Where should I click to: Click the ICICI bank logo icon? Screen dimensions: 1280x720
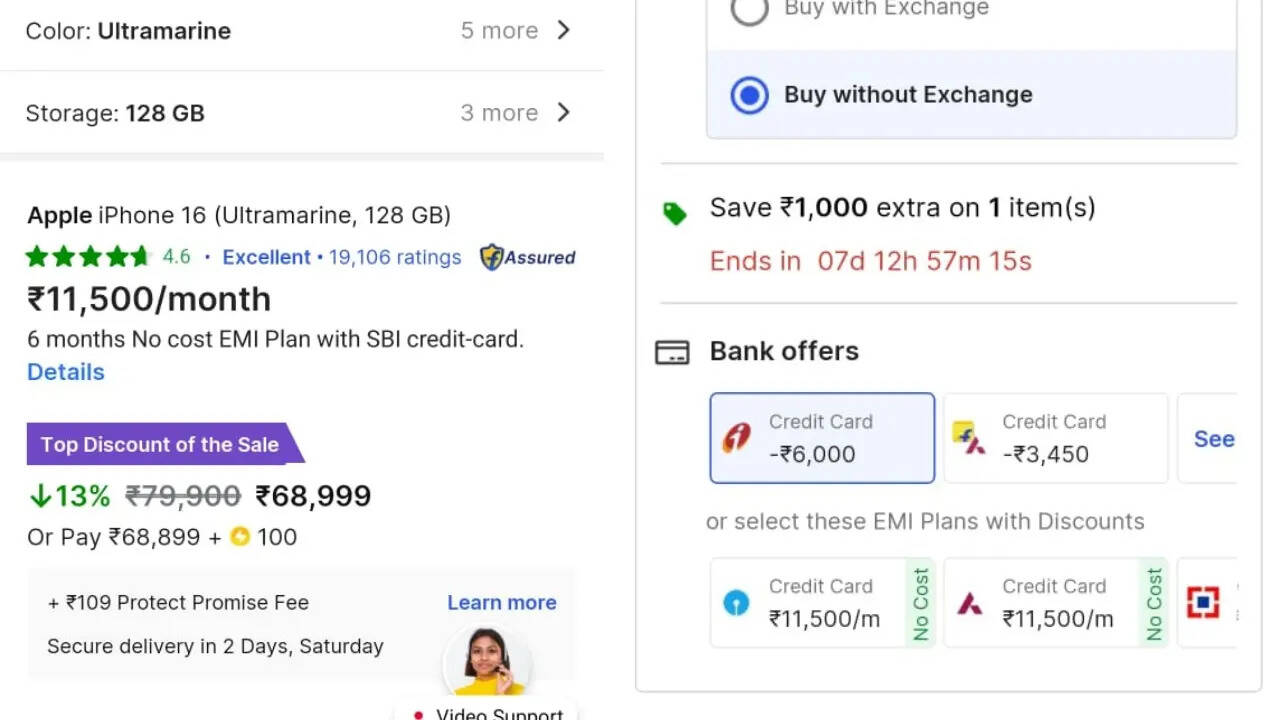[x=737, y=438]
